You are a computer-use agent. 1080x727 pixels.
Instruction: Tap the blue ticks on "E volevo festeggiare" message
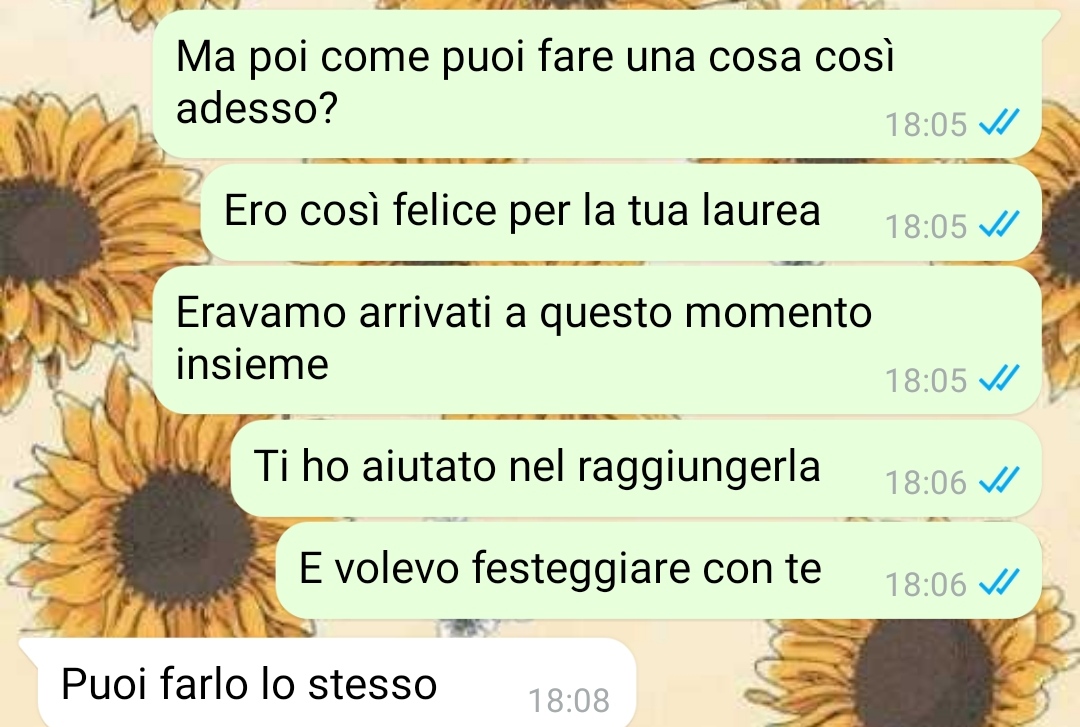pyautogui.click(x=999, y=583)
